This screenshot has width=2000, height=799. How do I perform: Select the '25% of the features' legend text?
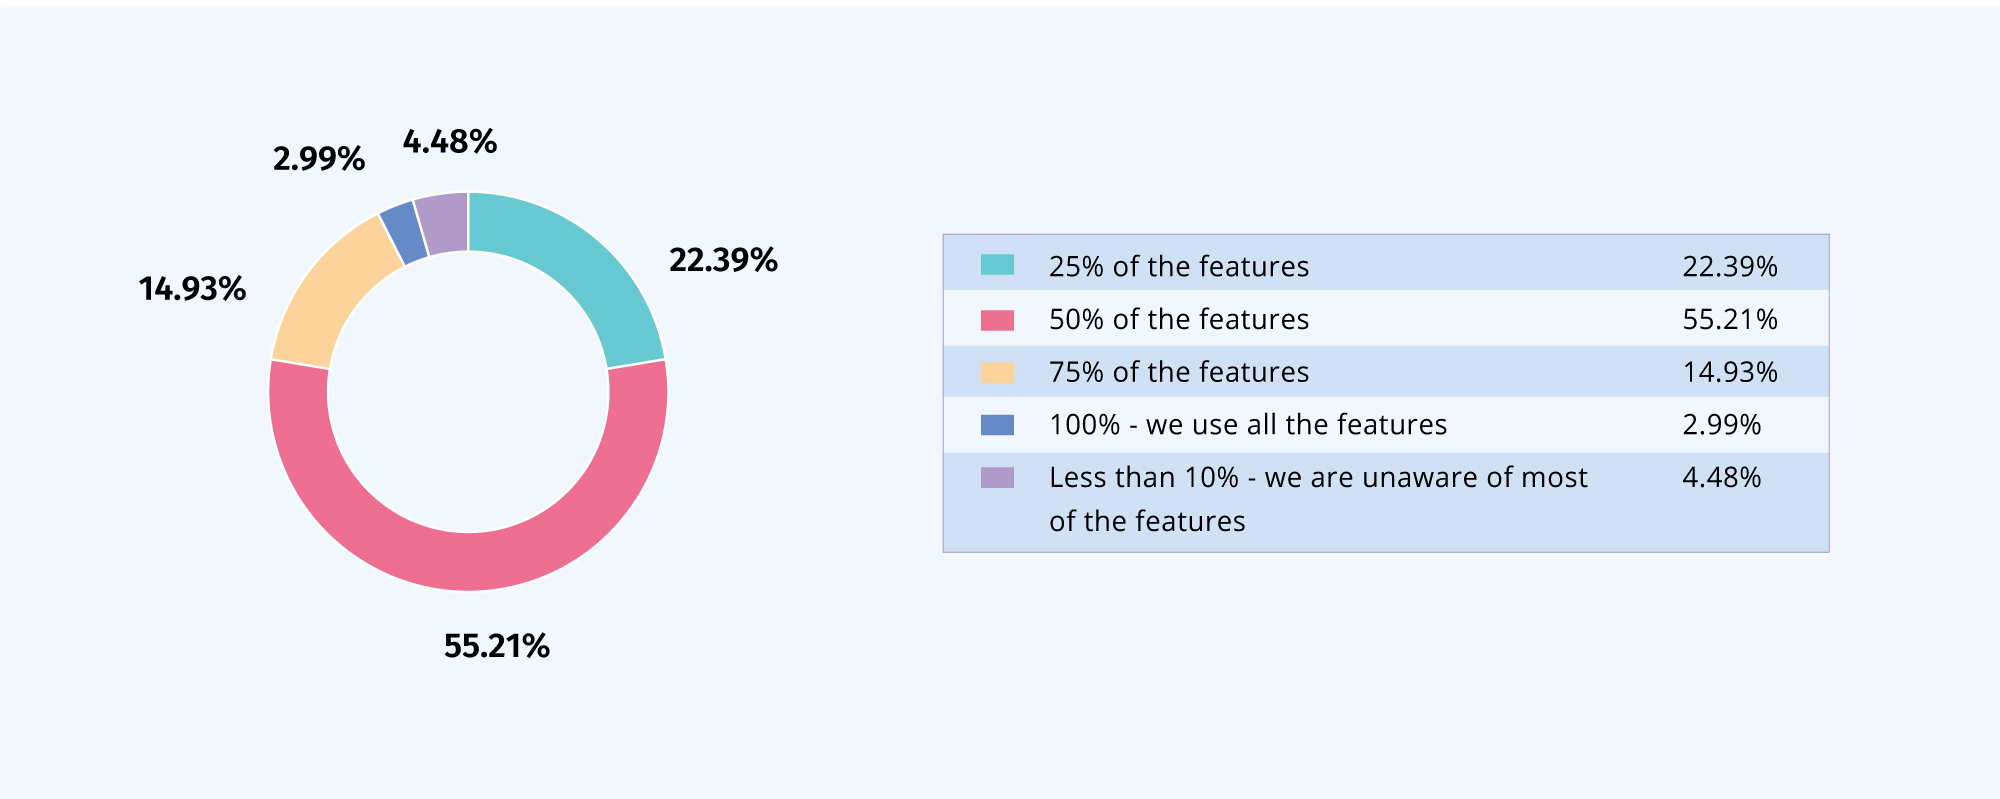(x=1179, y=266)
